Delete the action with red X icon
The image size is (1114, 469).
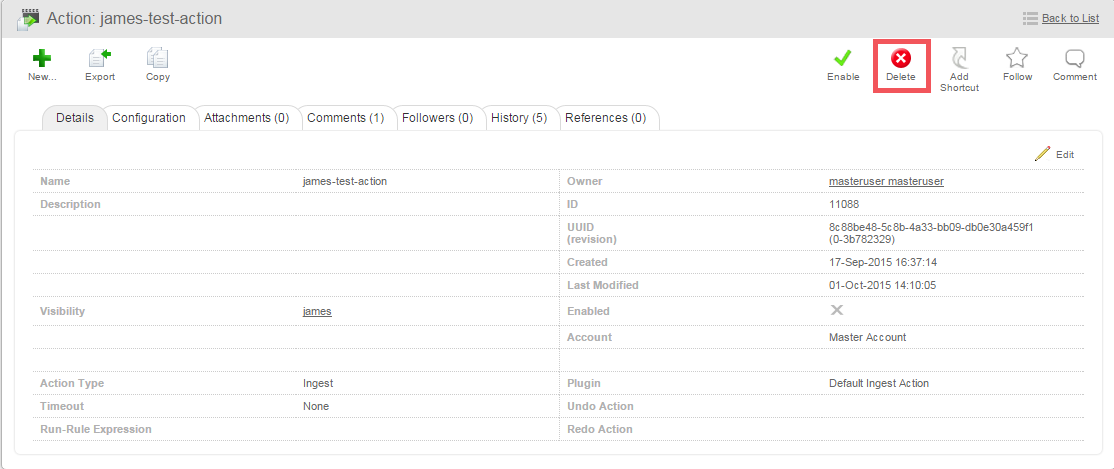point(901,60)
